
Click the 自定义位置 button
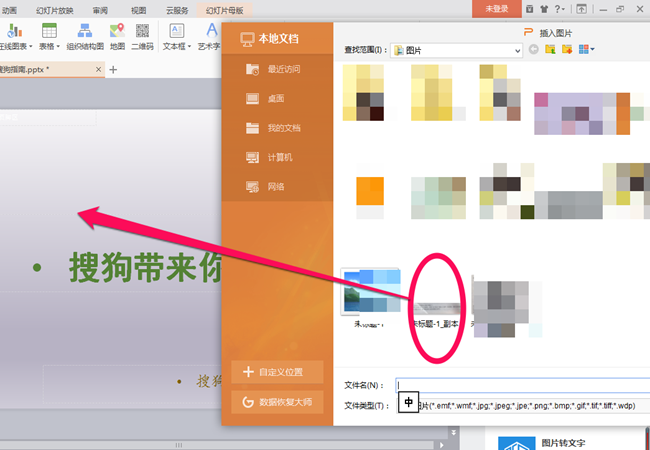(x=277, y=372)
